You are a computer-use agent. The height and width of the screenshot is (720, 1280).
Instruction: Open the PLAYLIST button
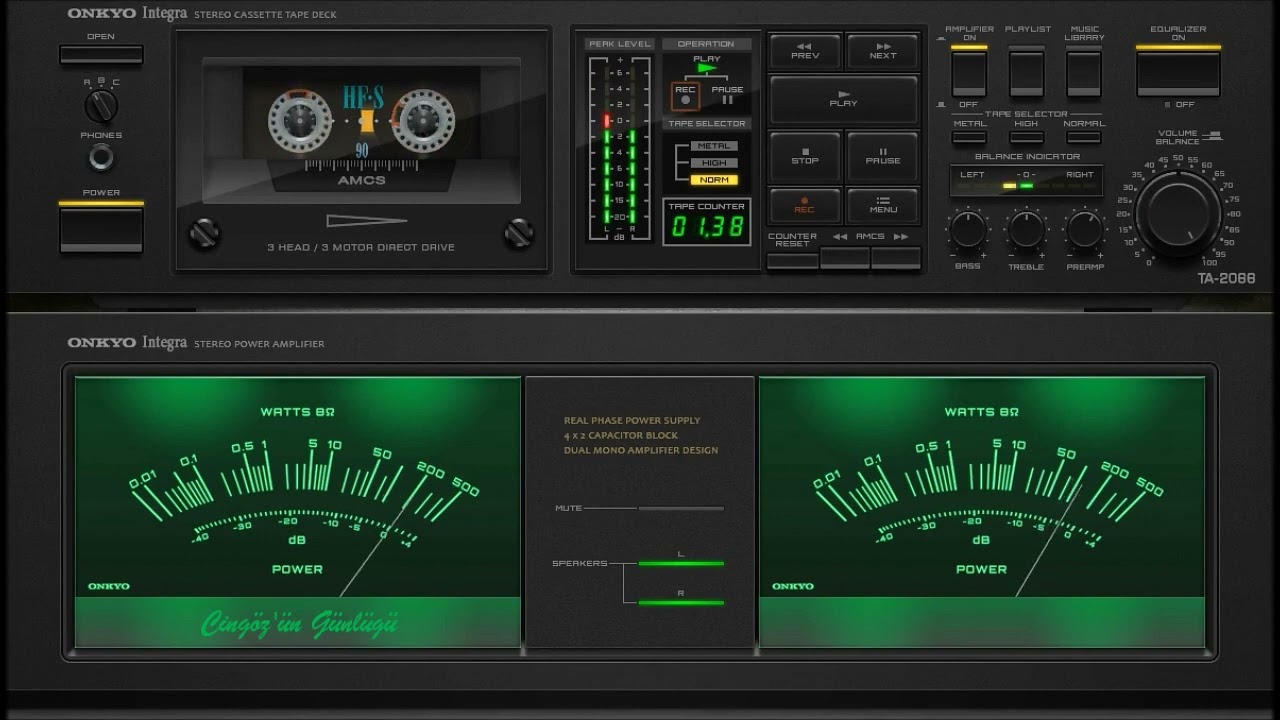(1027, 72)
